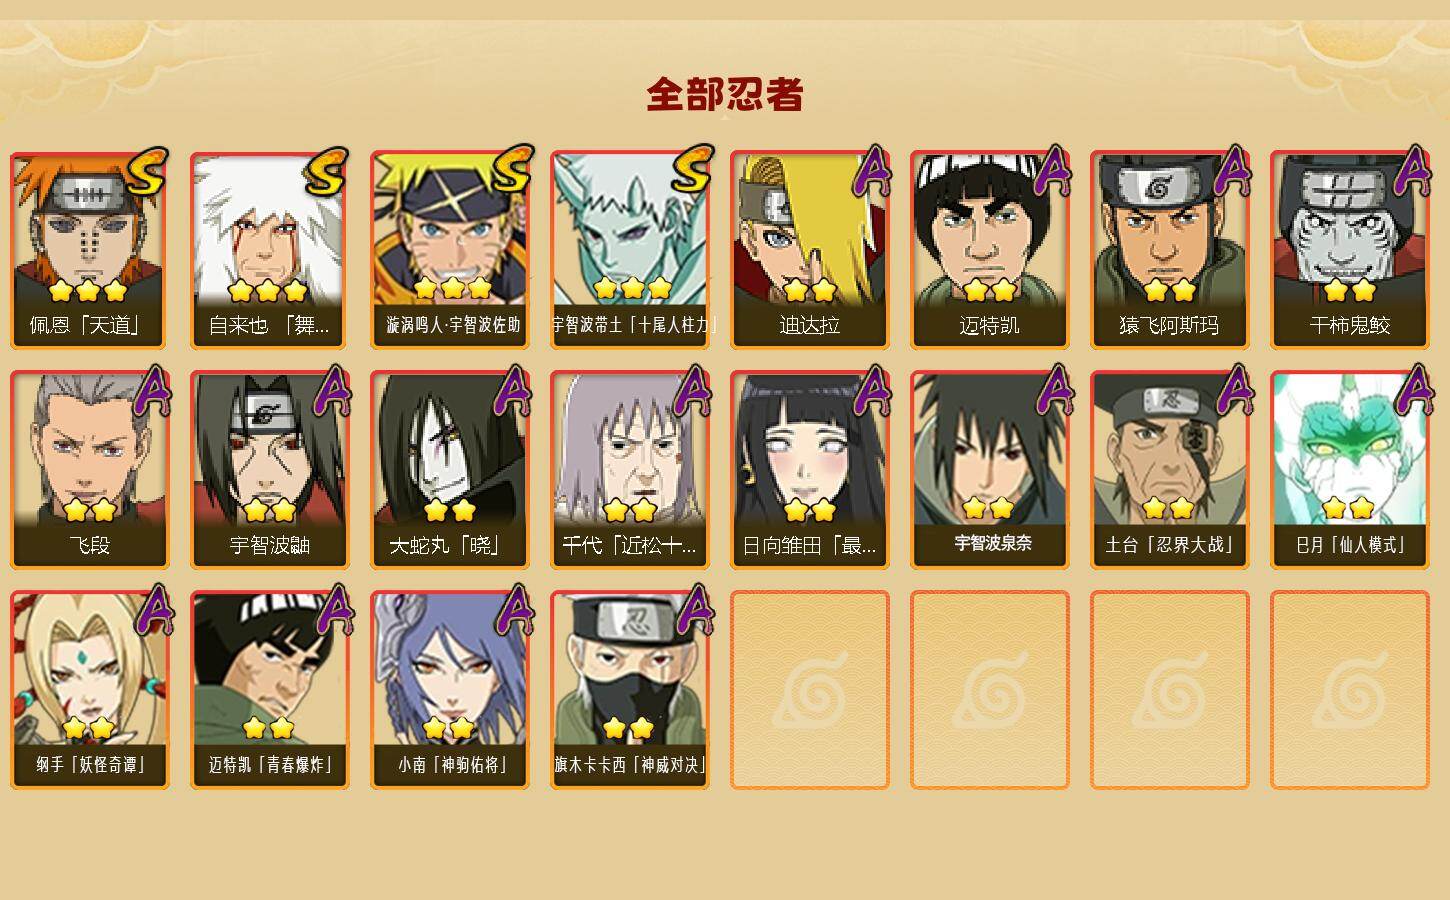Open the 大蛇丸「晓」 card
This screenshot has width=1450, height=900.
450,470
